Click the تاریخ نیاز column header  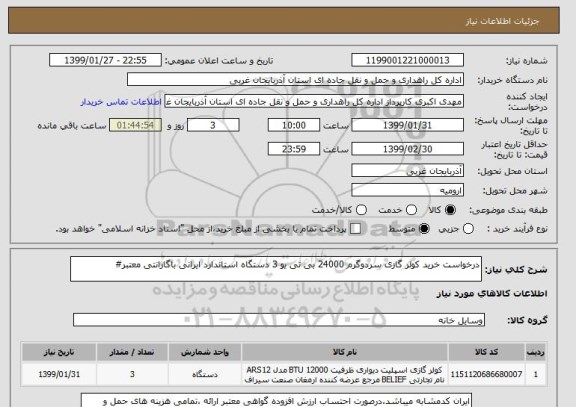59,352
